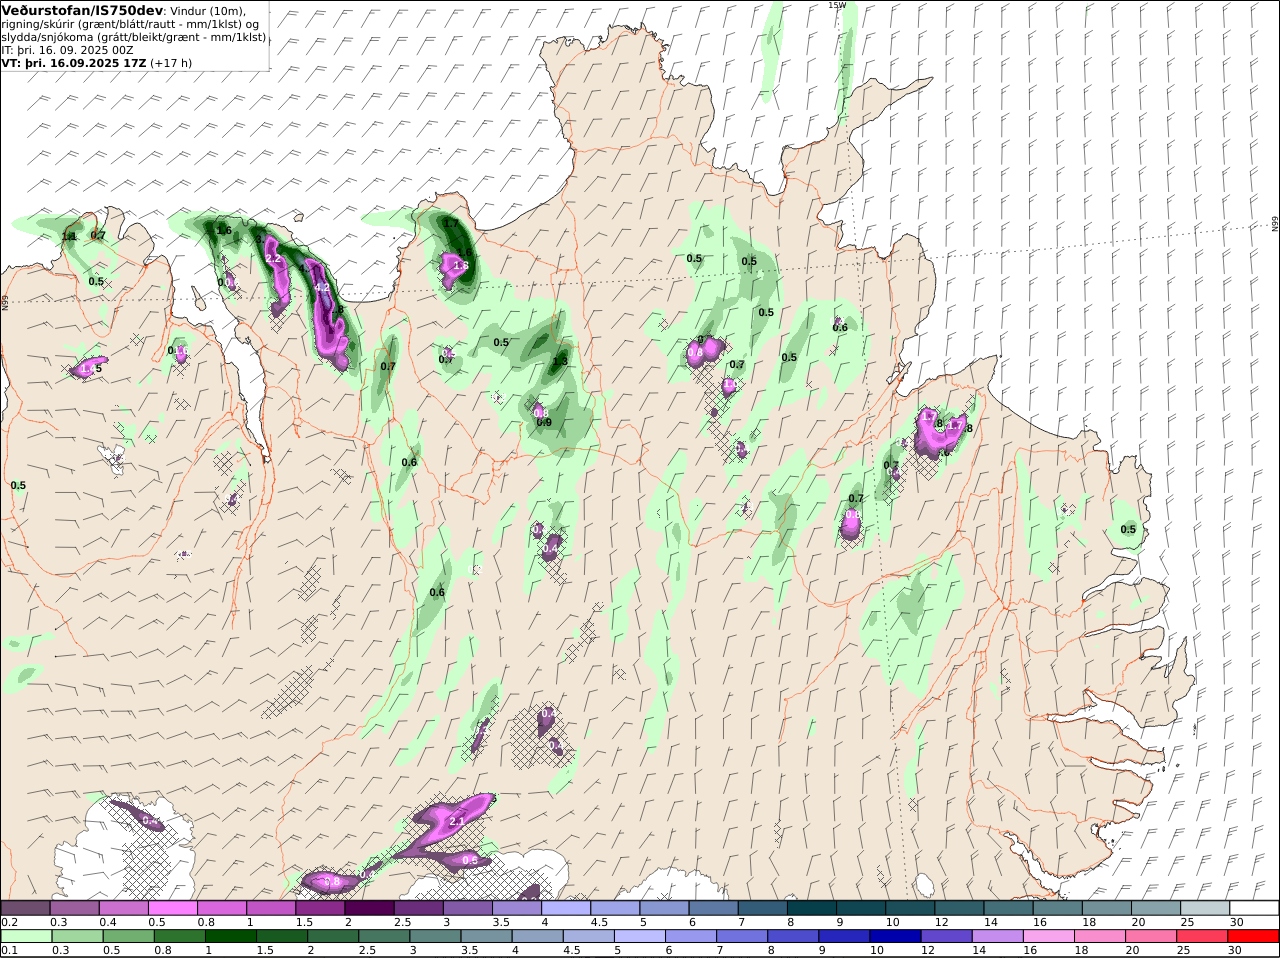
Task: Select the dark teal swatch between 8 and 9 in the top legend row
Action: [811, 908]
